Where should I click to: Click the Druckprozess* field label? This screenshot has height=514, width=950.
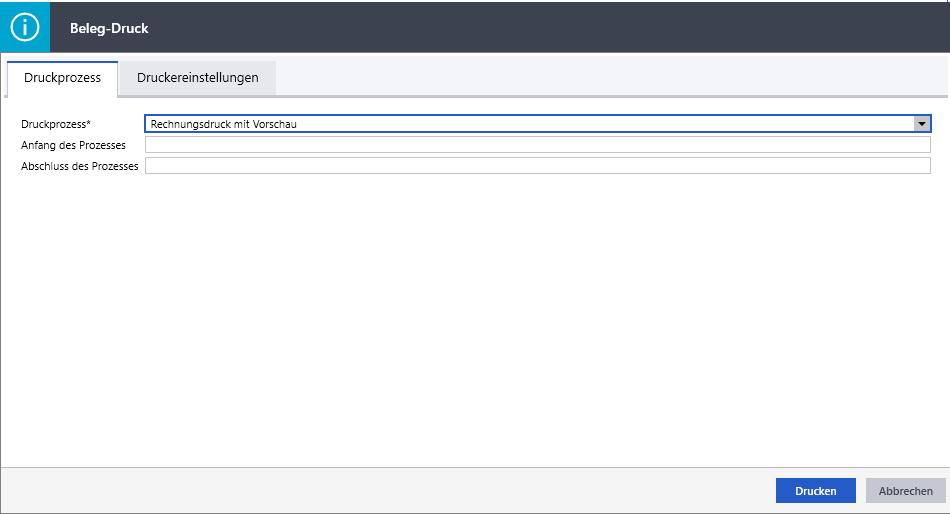(x=55, y=124)
